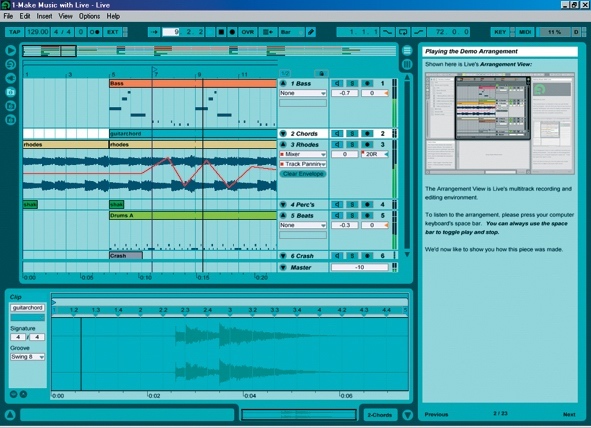Fold the 1 Bass track
This screenshot has width=591, height=428.
[283, 83]
